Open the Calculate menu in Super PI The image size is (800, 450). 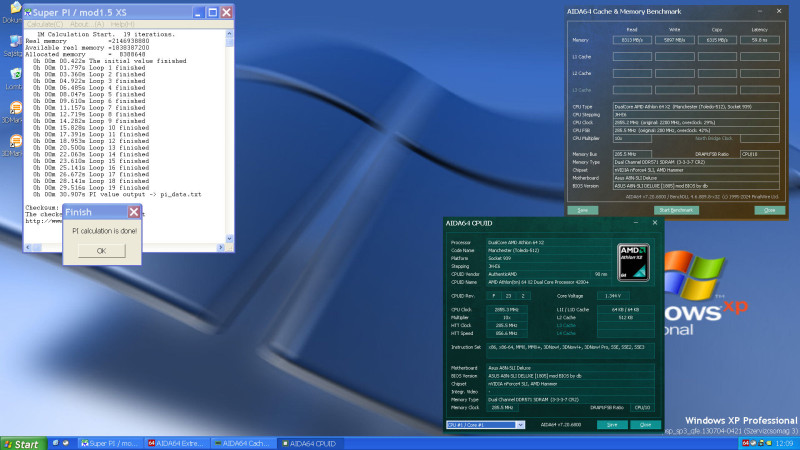(x=44, y=24)
